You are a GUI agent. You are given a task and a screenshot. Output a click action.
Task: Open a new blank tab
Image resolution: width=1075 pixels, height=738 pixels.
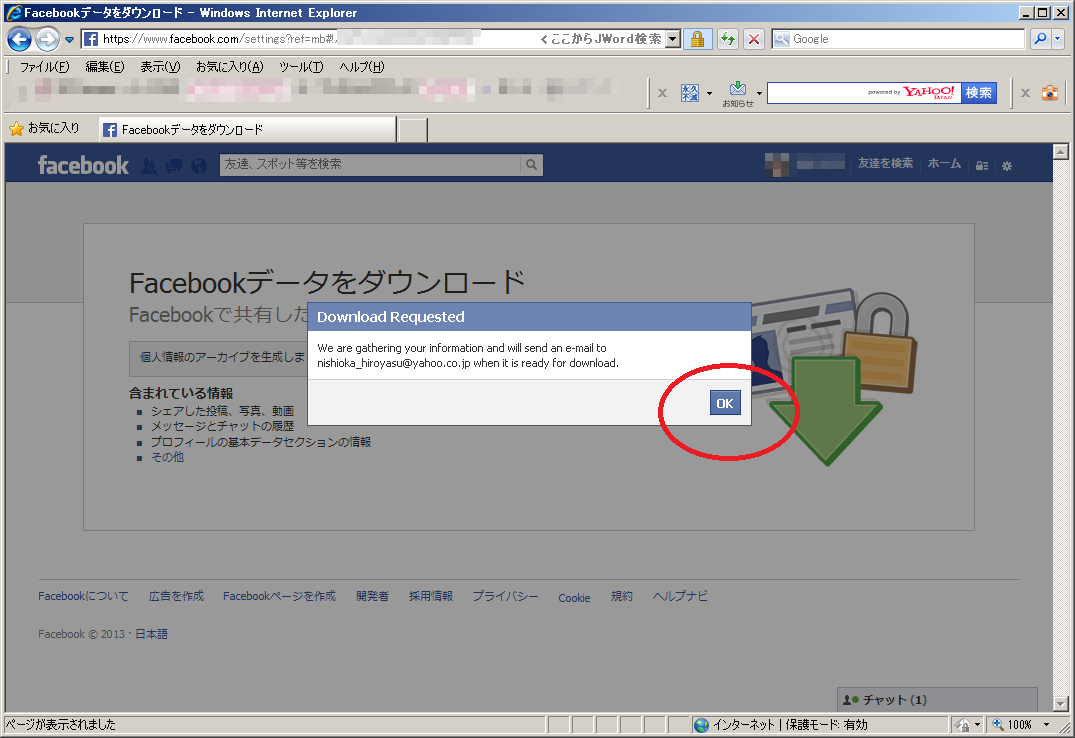(x=413, y=130)
